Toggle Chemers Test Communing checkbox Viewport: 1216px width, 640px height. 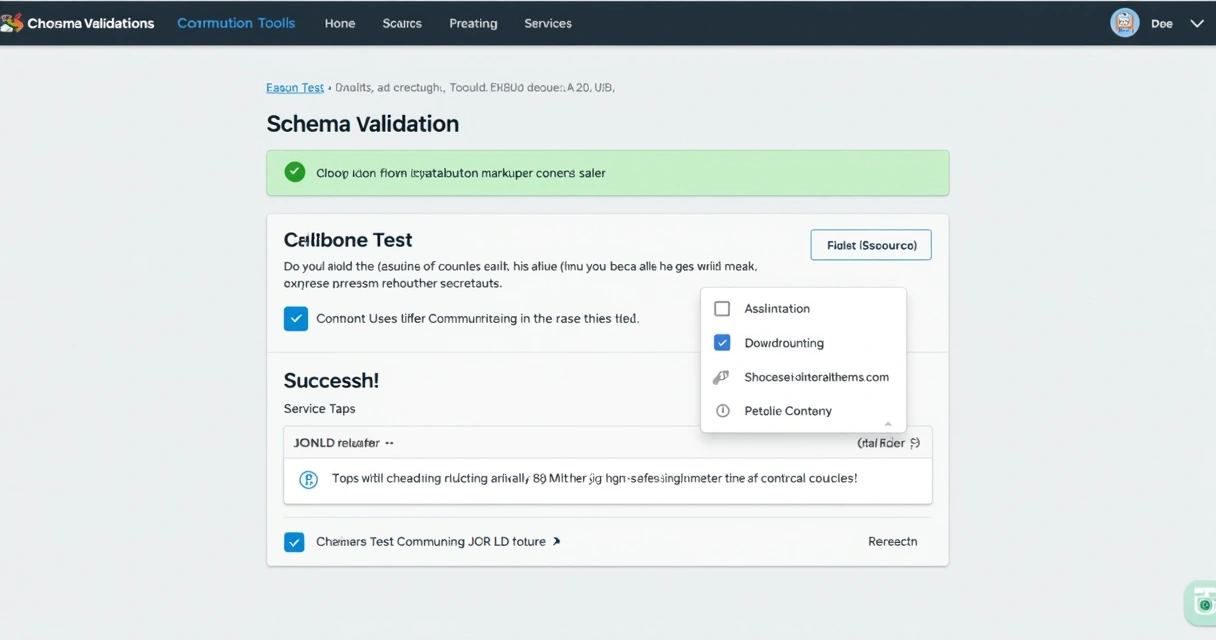(294, 542)
